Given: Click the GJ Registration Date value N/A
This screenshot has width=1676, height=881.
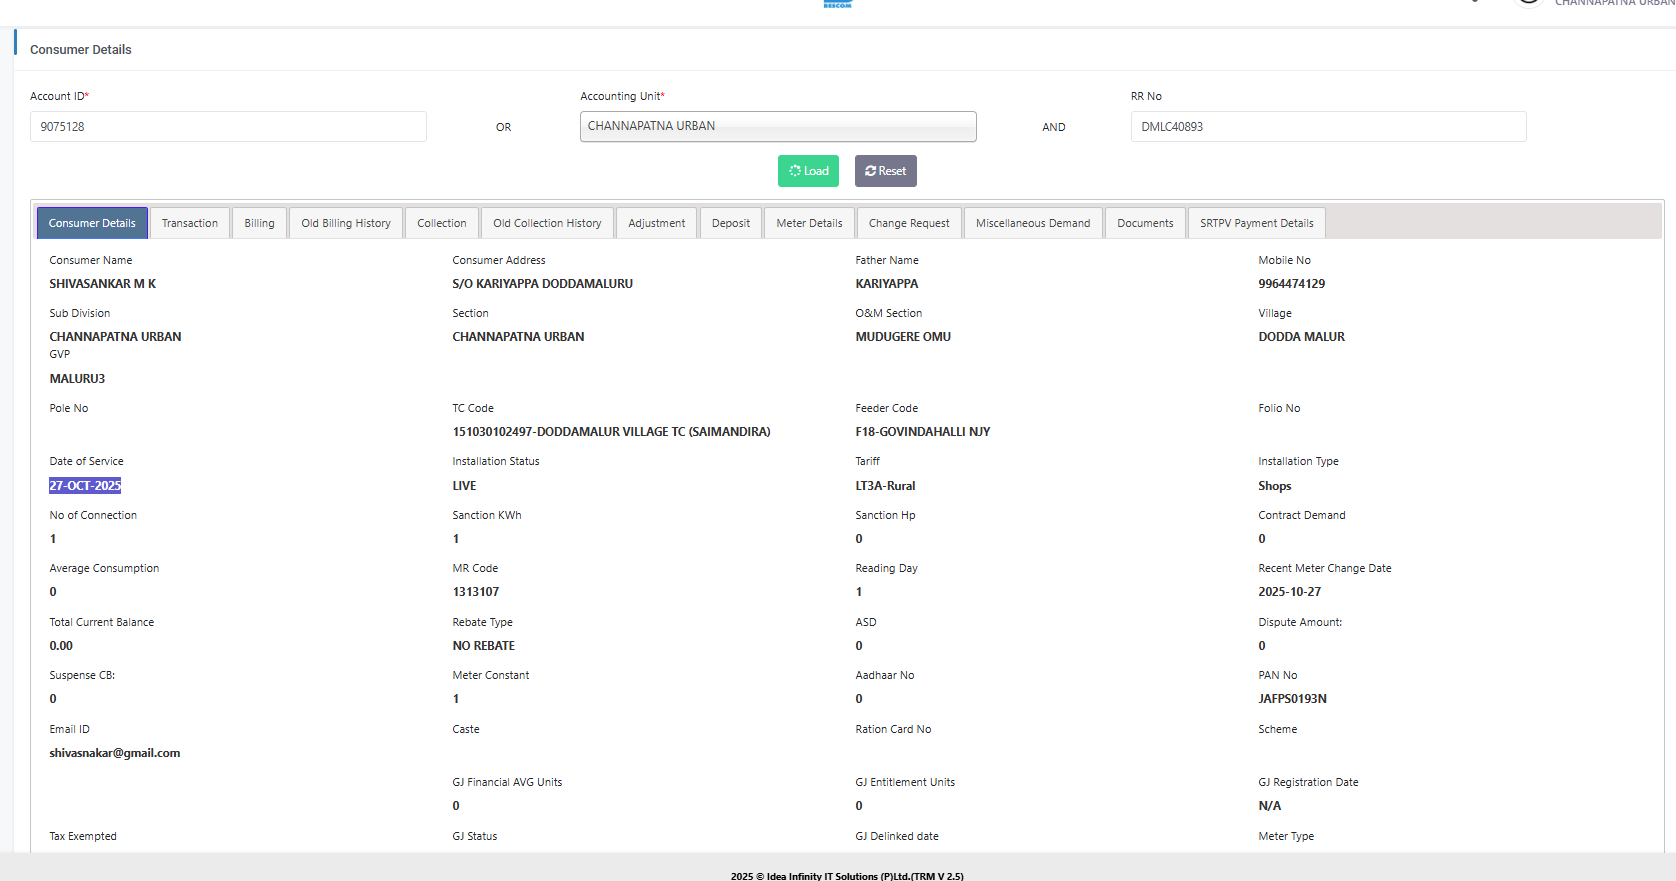Looking at the screenshot, I should point(1270,806).
